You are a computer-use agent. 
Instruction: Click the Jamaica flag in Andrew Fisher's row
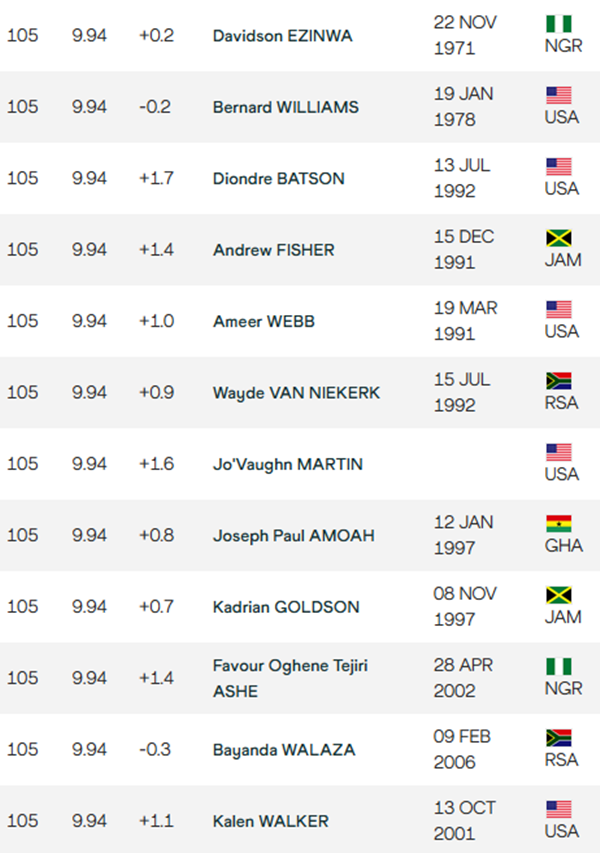[x=558, y=238]
